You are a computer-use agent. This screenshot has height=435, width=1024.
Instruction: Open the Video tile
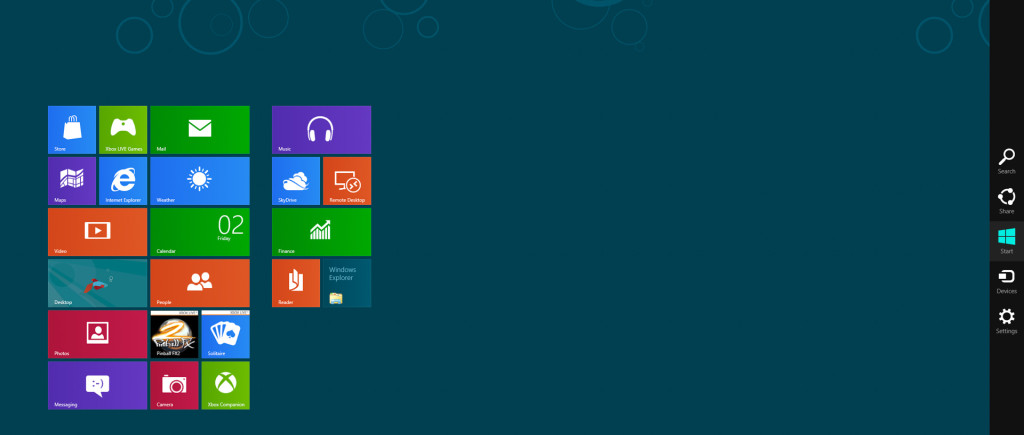(97, 232)
